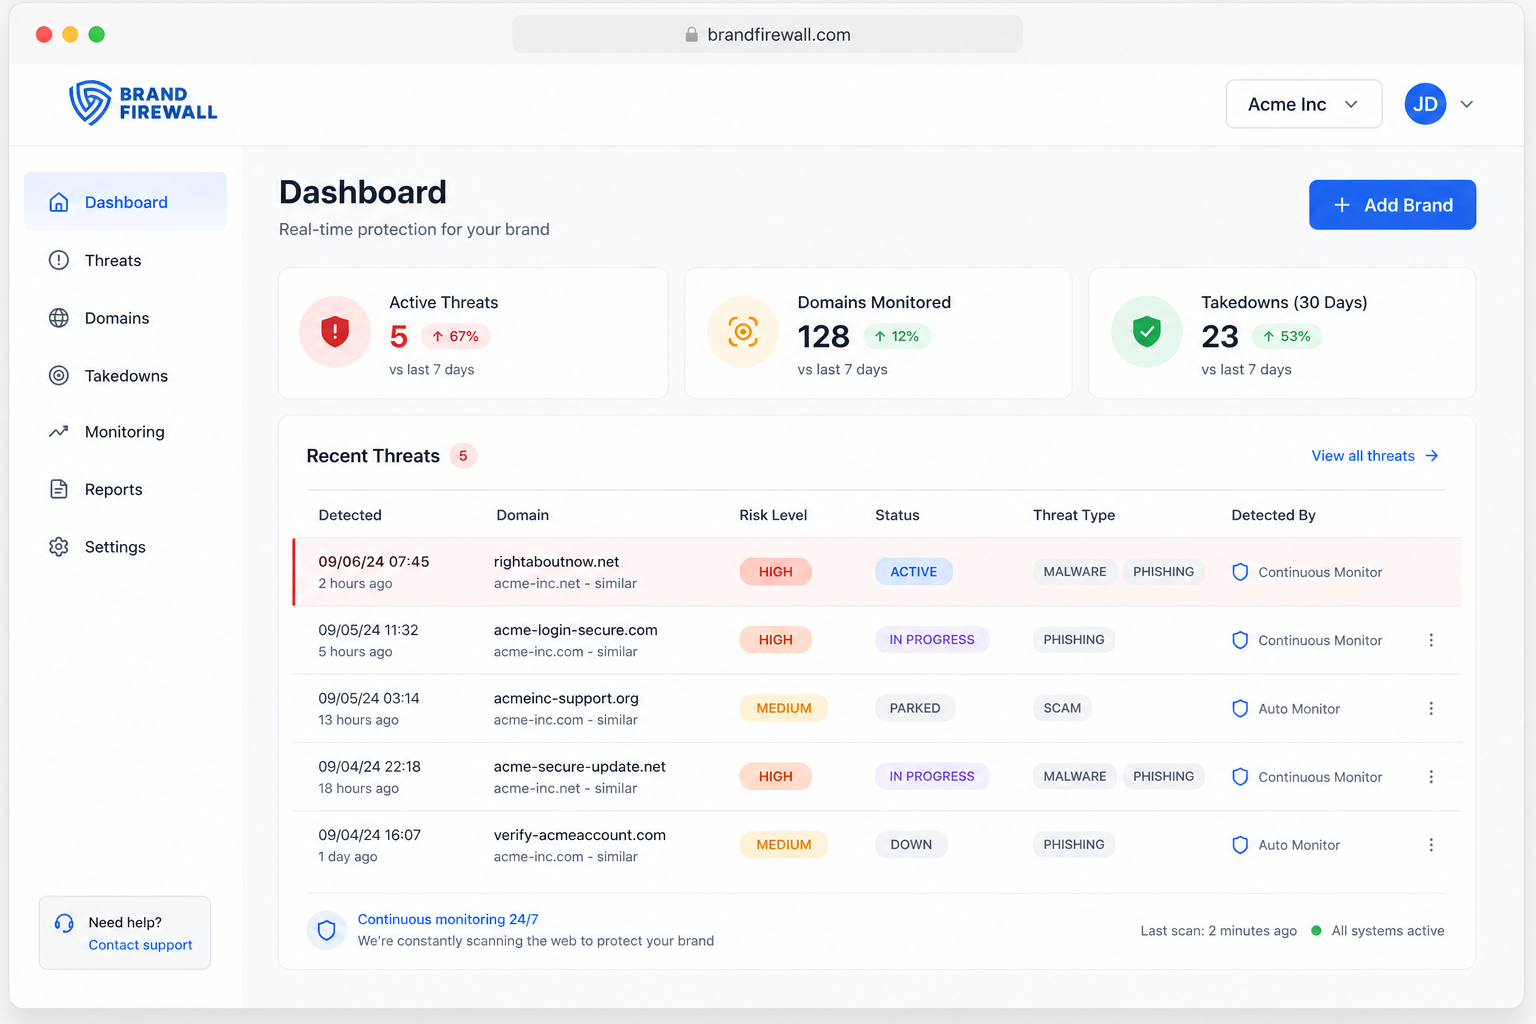Click shield icon in acme-login-secure.com Detected By cell
Viewport: 1536px width, 1024px height.
pyautogui.click(x=1240, y=640)
